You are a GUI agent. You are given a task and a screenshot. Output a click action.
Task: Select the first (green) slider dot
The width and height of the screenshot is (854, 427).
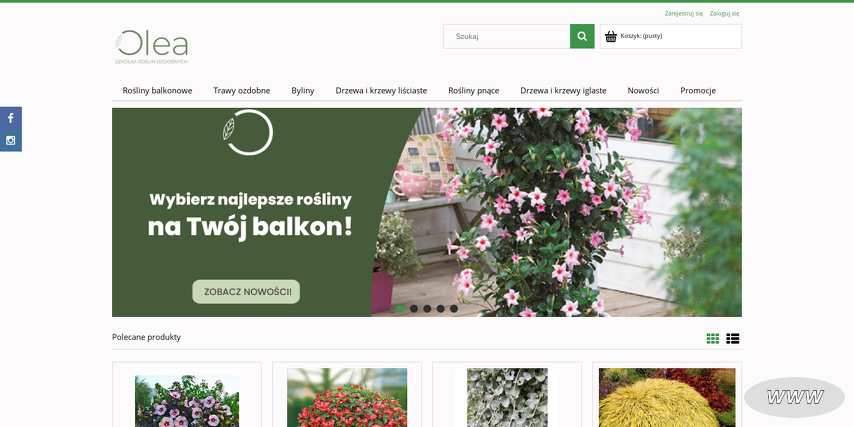401,309
